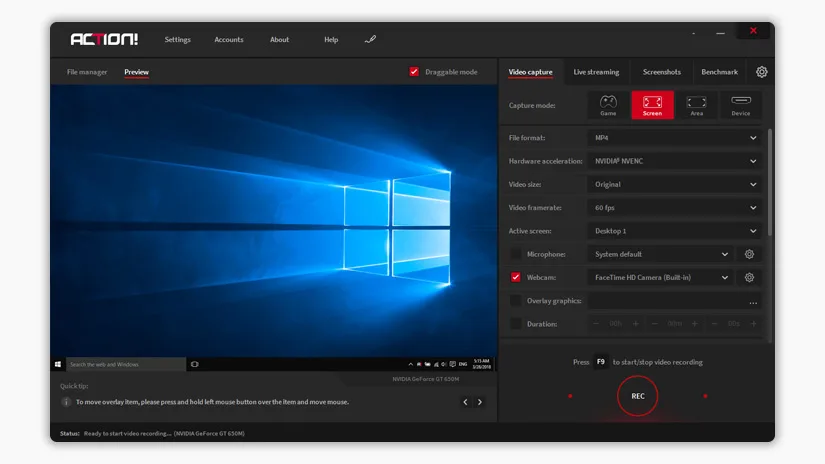Viewport: 825px width, 464px height.
Task: Select the Game capture mode icon
Action: (608, 105)
